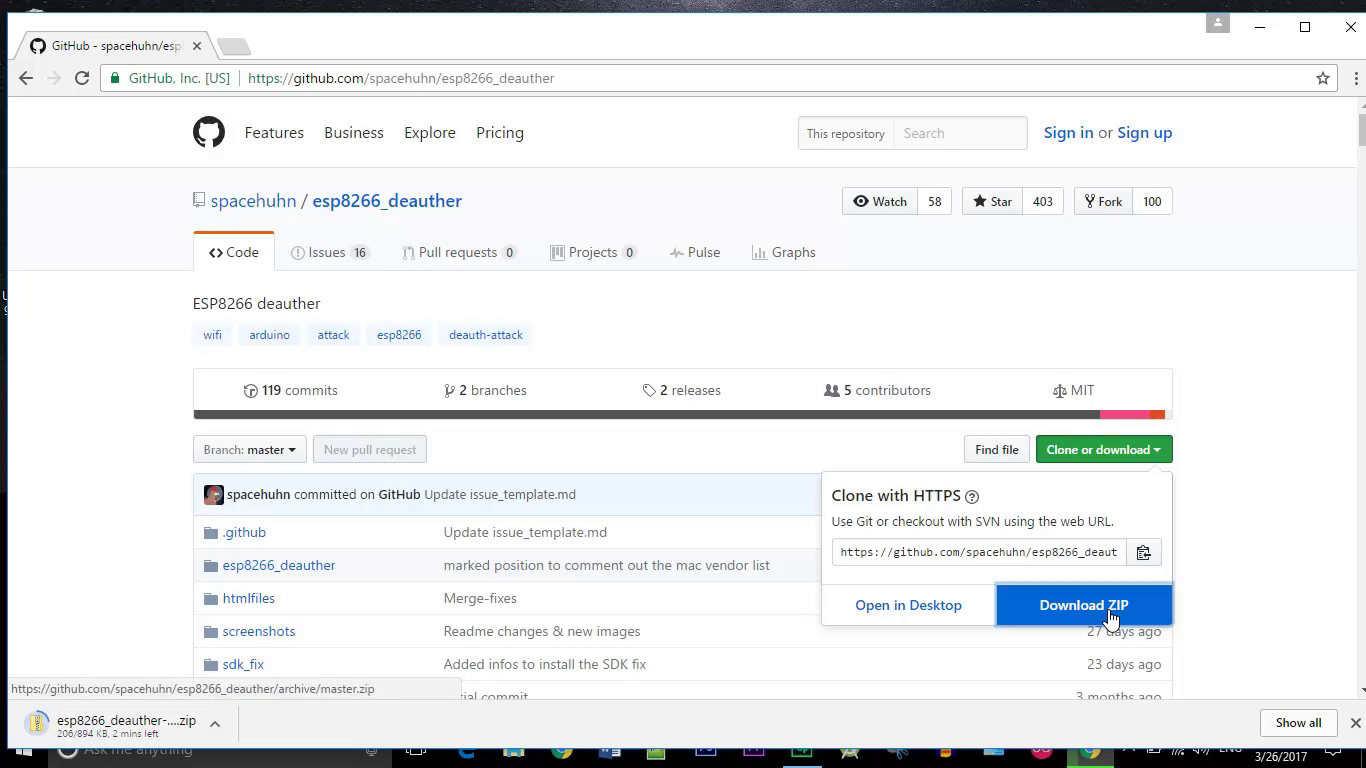This screenshot has height=768, width=1366.
Task: Open commit "Readme changes & new images"
Action: (x=542, y=632)
